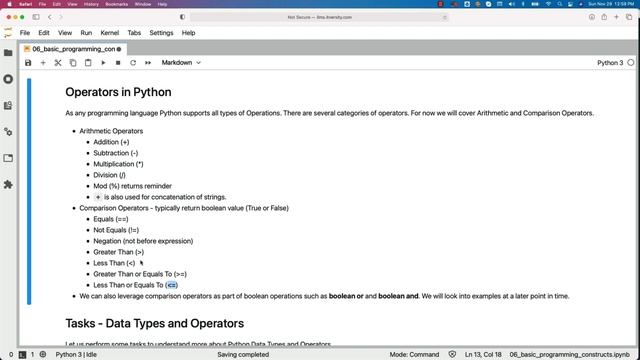
Task: Open a new Safari tab plus icon
Action: click(616, 17)
